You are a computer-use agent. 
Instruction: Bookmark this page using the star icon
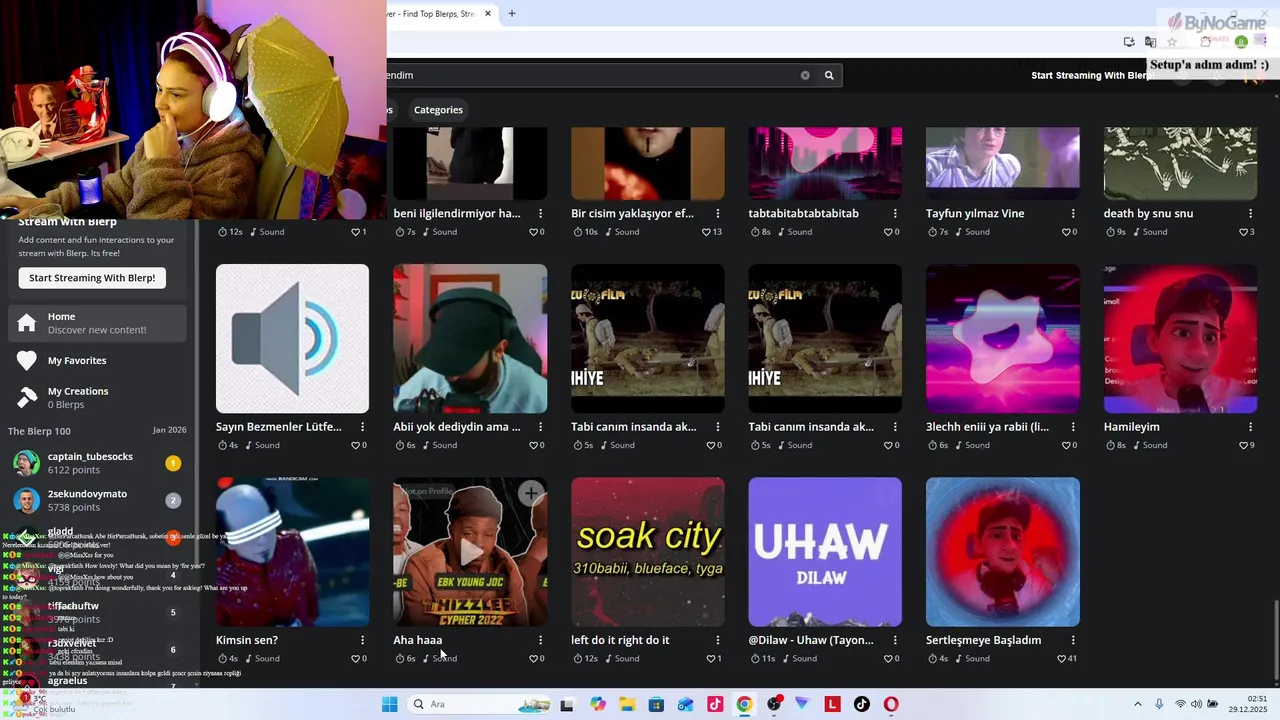pyautogui.click(x=1172, y=42)
